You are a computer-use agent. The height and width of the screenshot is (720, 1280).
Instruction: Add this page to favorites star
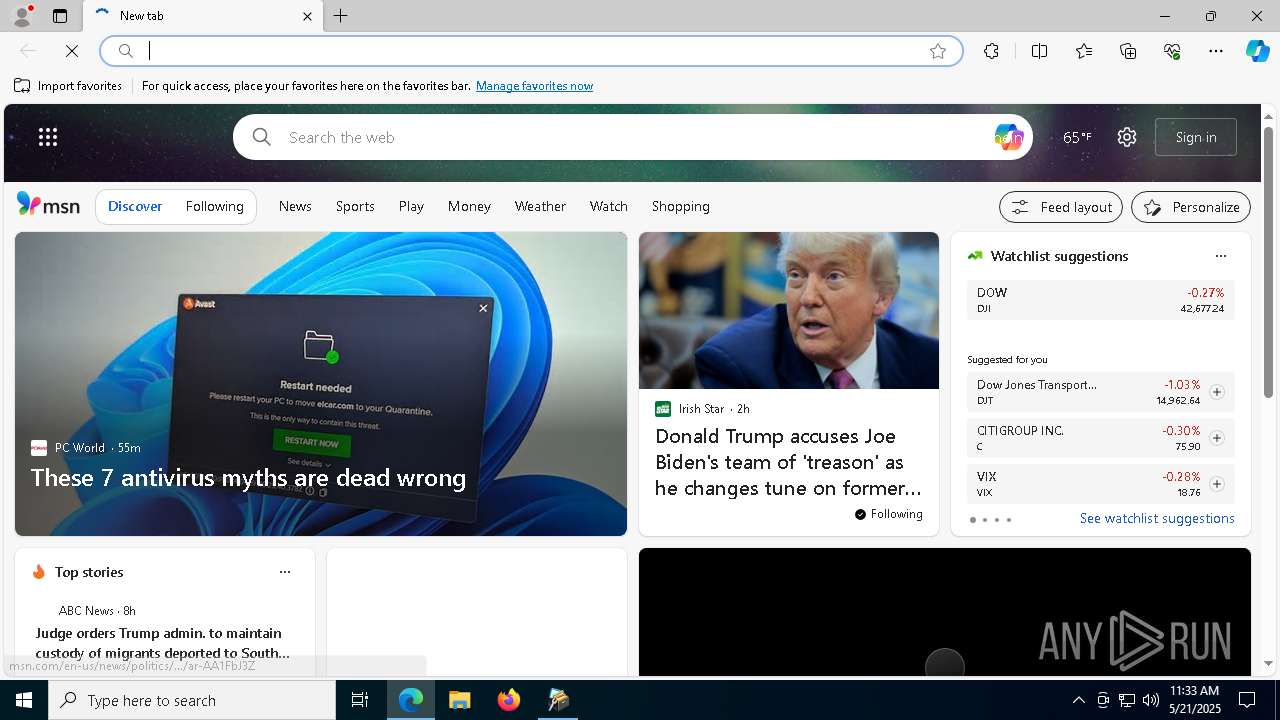pos(938,51)
